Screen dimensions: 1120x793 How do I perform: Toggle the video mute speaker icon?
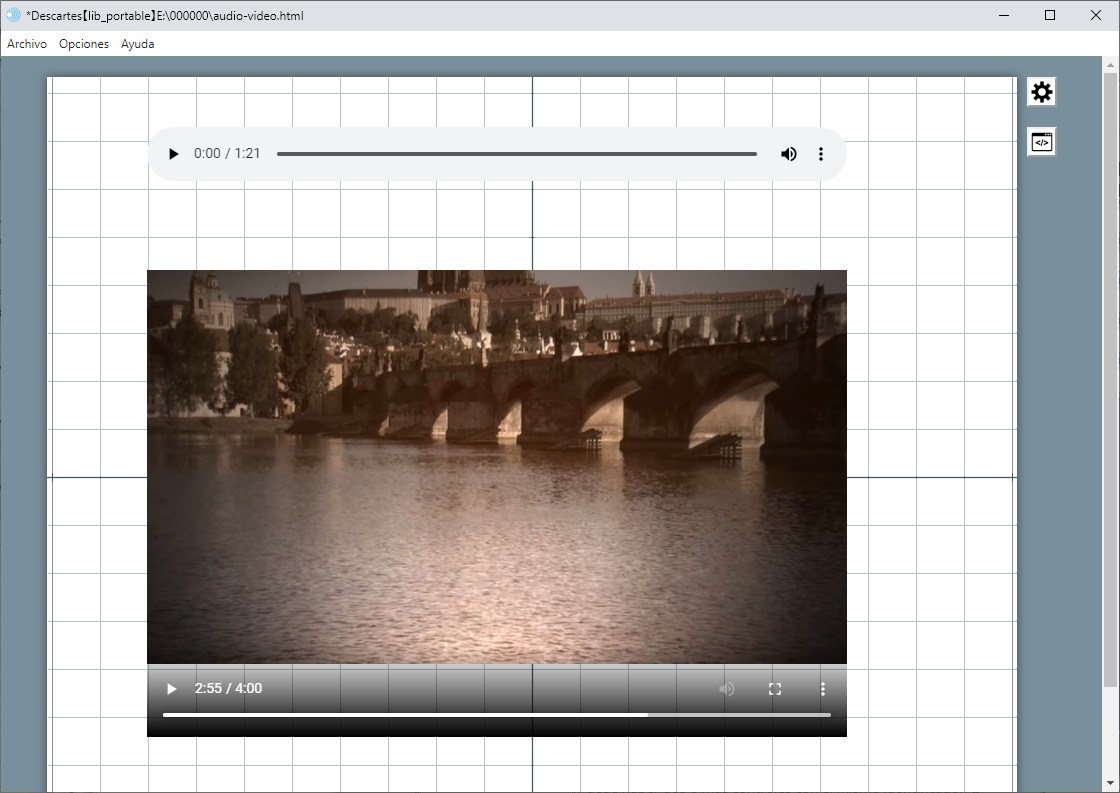[x=727, y=689]
